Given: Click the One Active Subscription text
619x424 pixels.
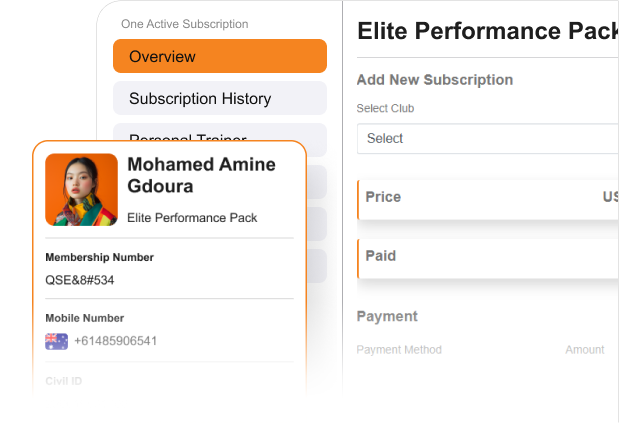Looking at the screenshot, I should coord(184,24).
